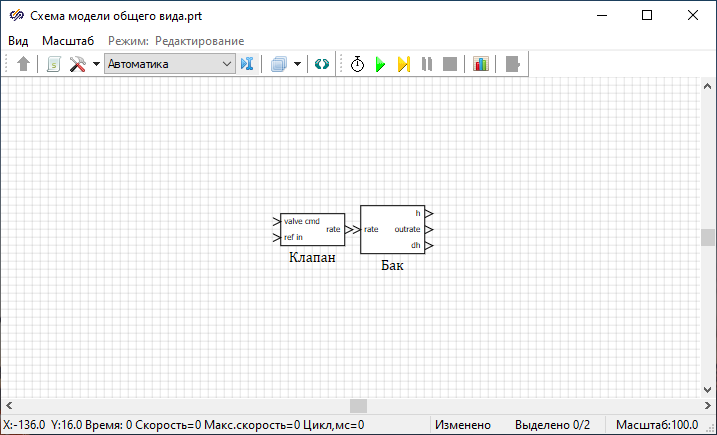Screen dimensions: 717x435
Task: Open the Вид menu
Action: pyautogui.click(x=18, y=40)
